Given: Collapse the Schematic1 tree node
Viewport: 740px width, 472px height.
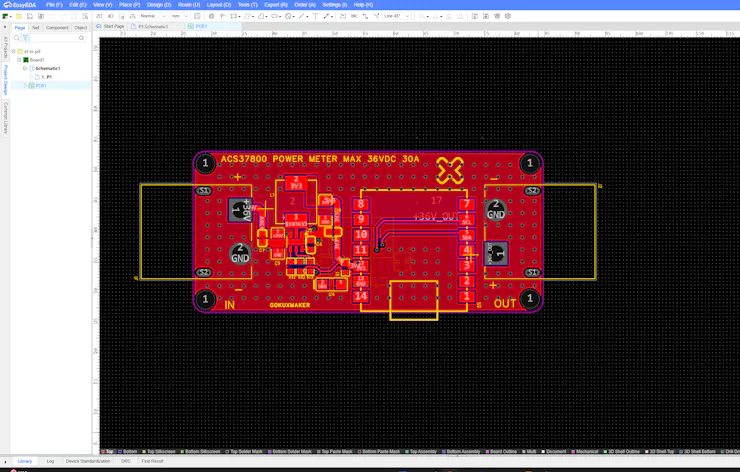Looking at the screenshot, I should [x=25, y=68].
